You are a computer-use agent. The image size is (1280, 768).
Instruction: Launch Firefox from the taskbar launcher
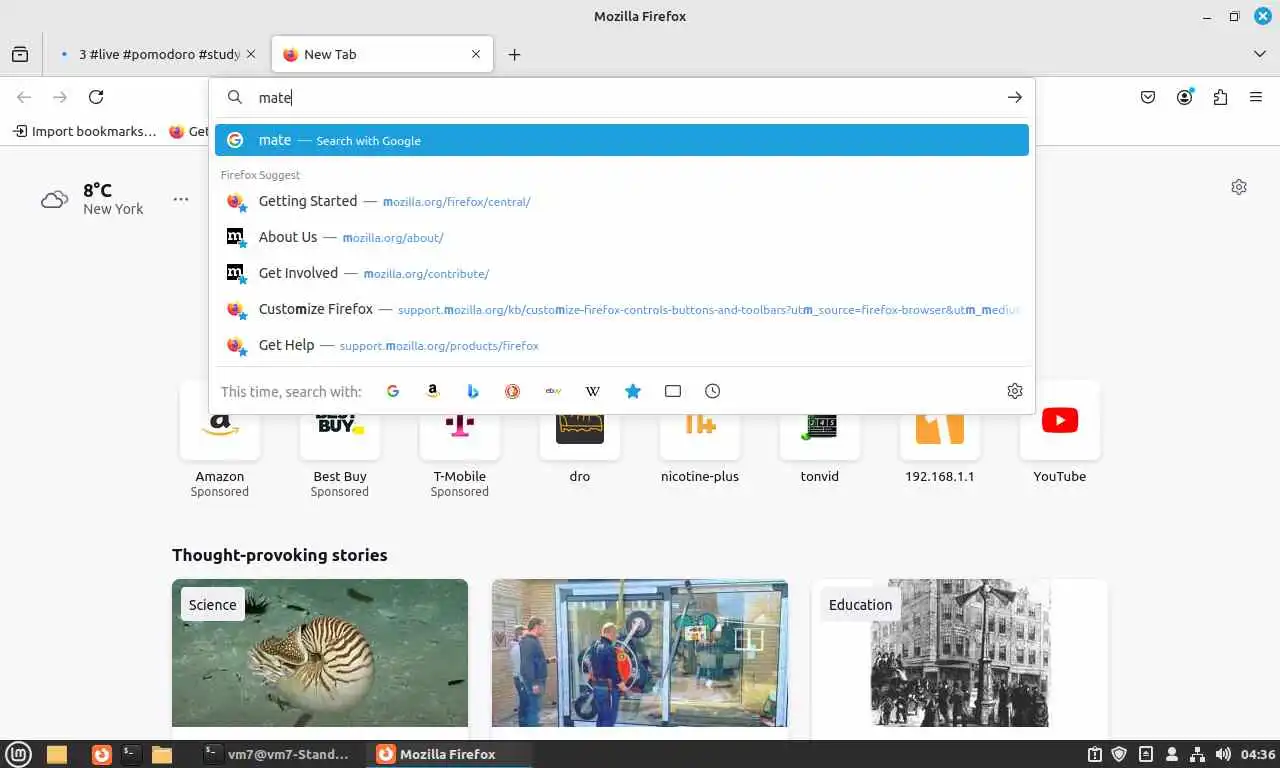[x=101, y=754]
